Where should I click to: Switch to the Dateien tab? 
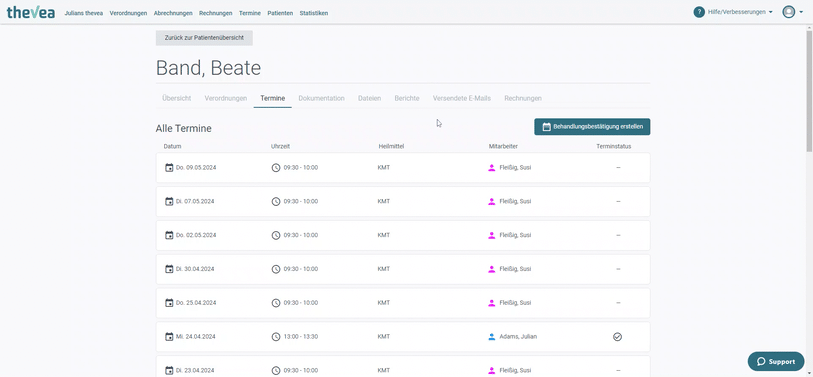point(370,98)
